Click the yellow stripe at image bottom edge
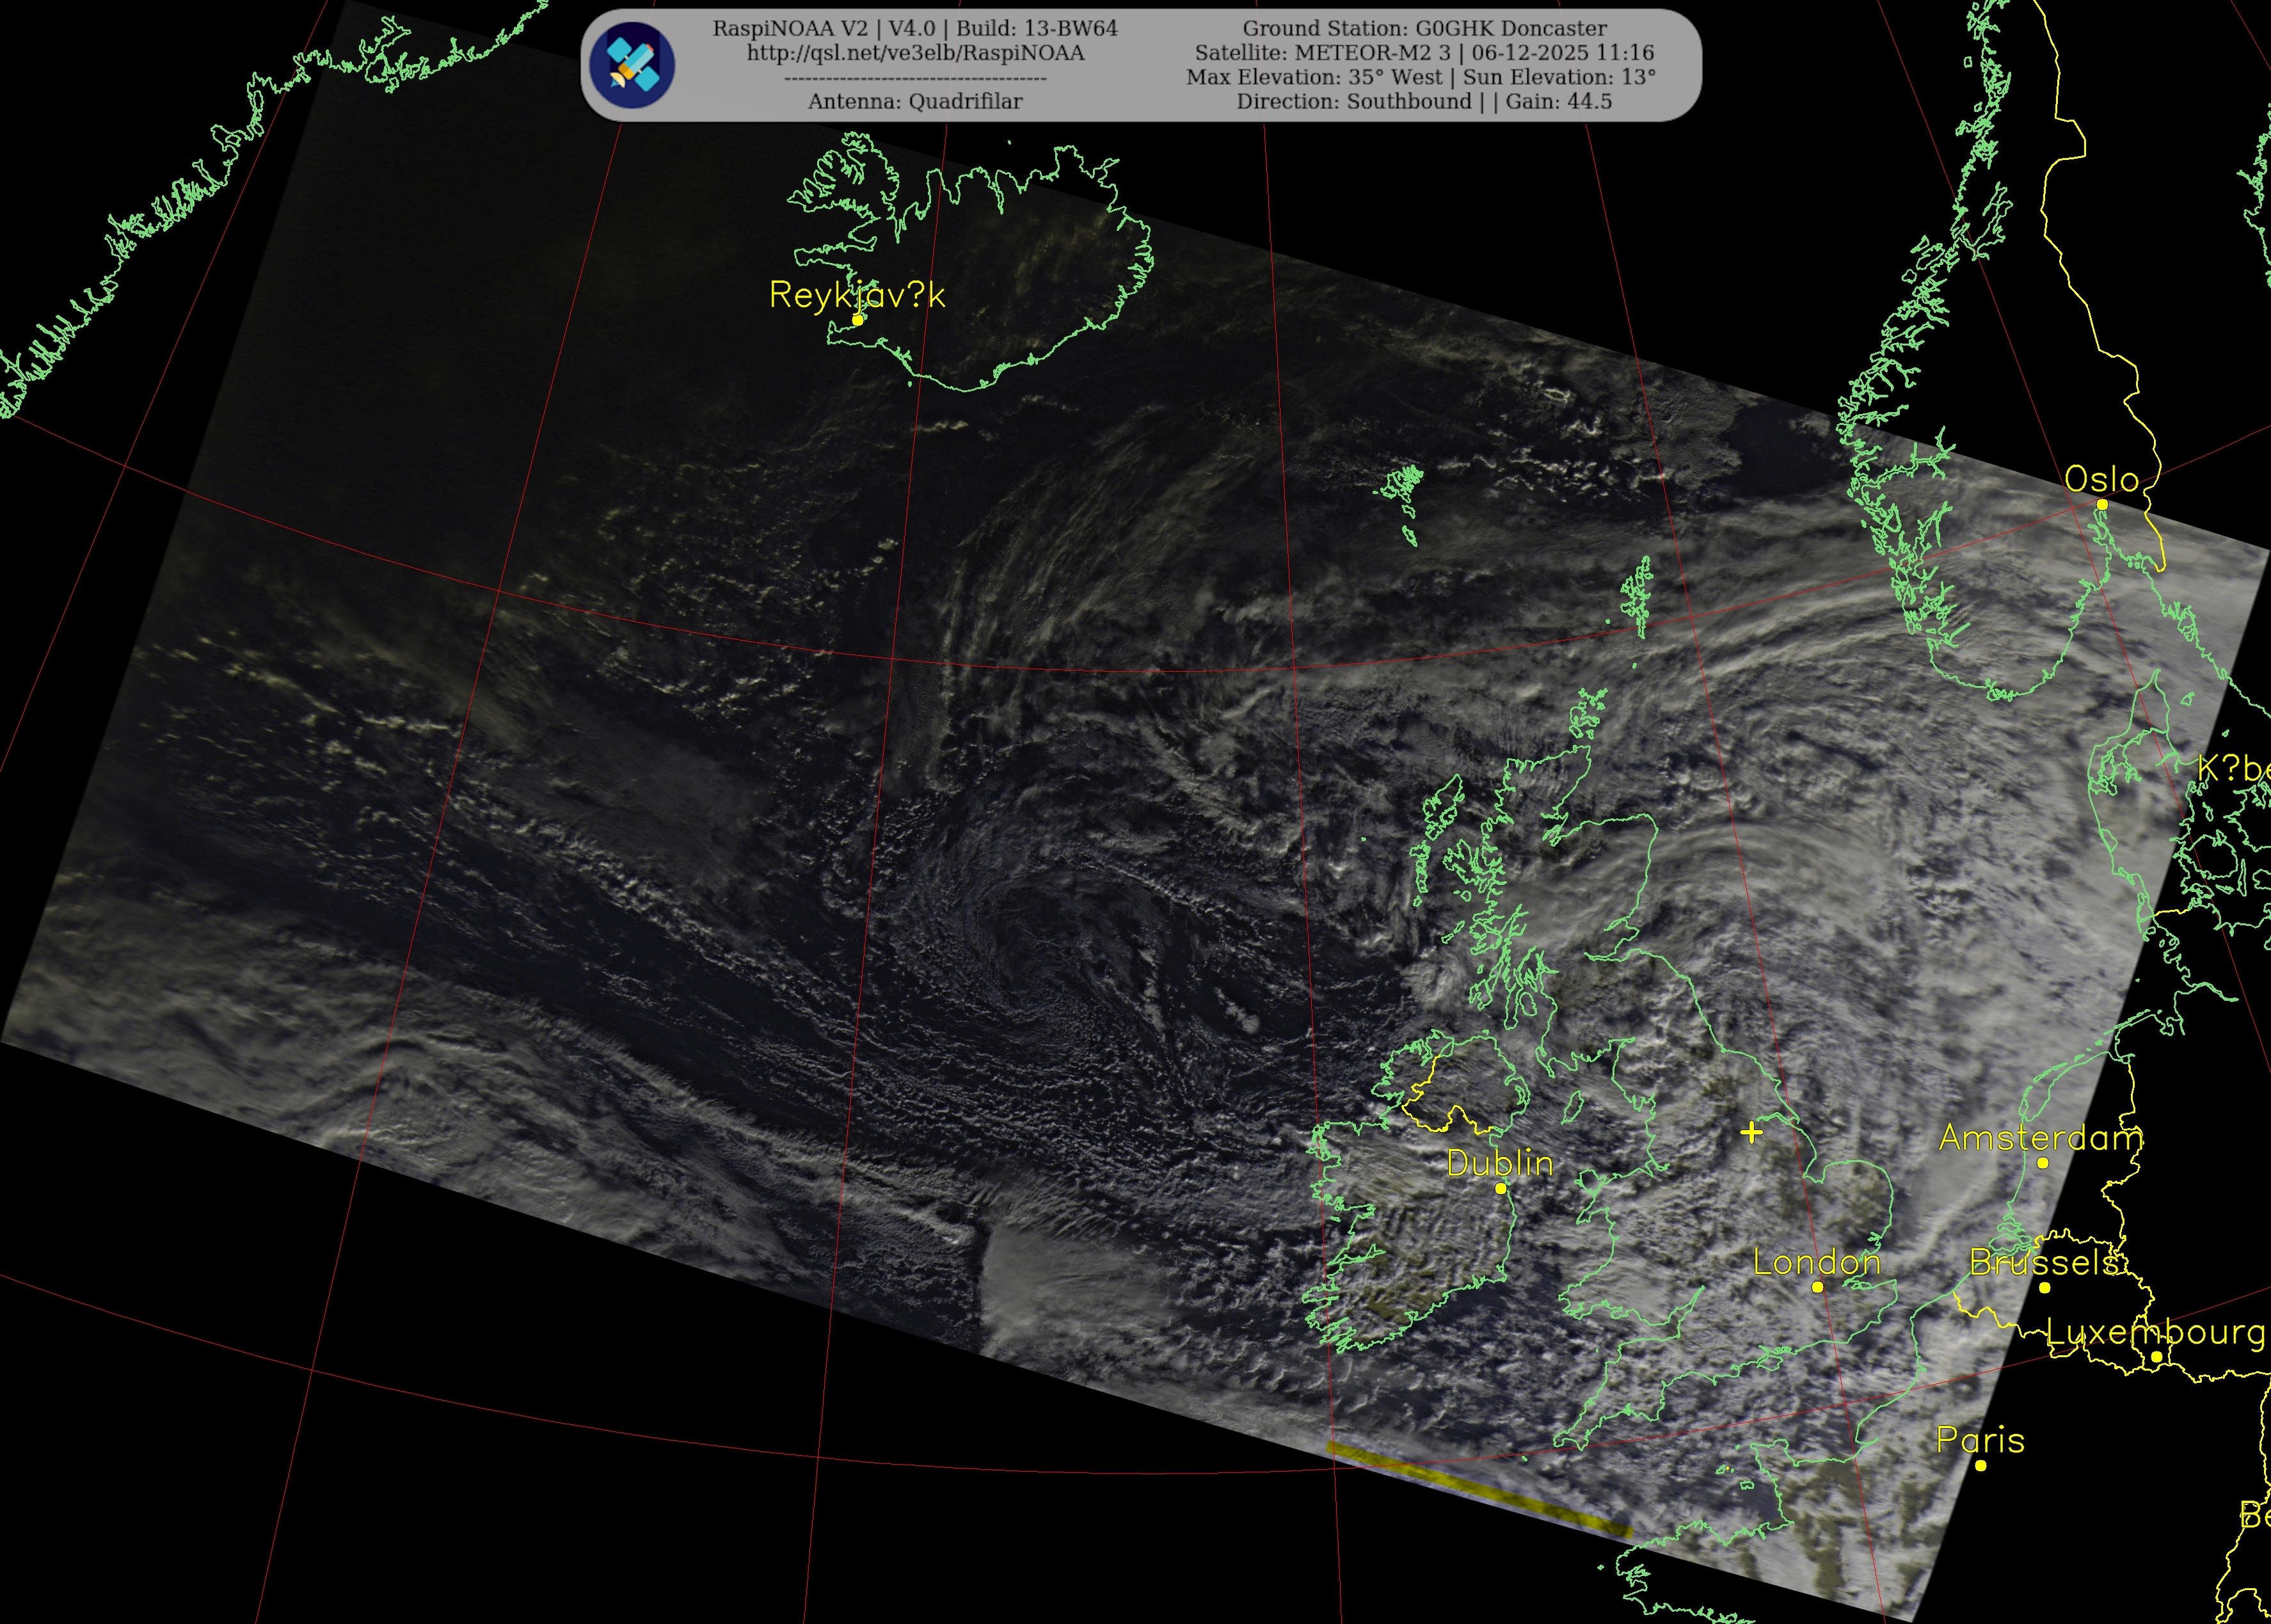This screenshot has height=1624, width=2271. pyautogui.click(x=1478, y=1489)
